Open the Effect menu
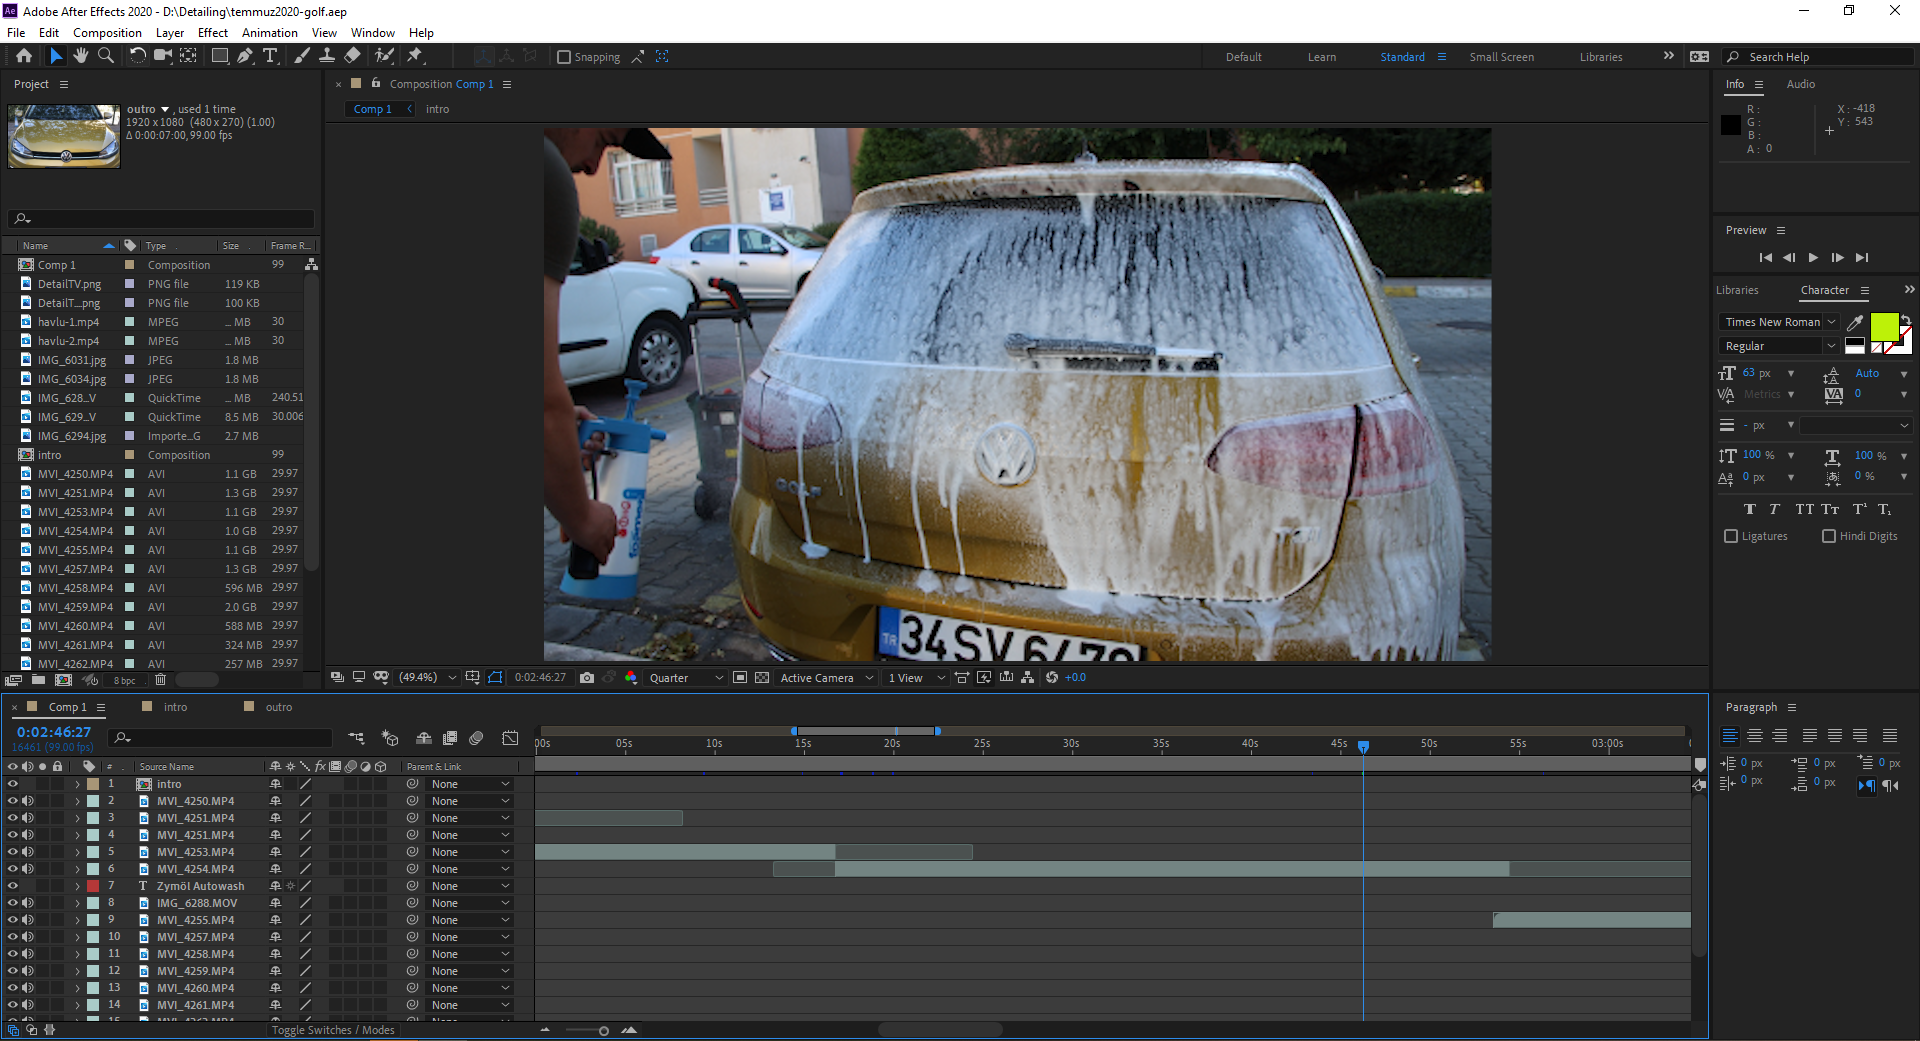The width and height of the screenshot is (1920, 1041). 213,32
